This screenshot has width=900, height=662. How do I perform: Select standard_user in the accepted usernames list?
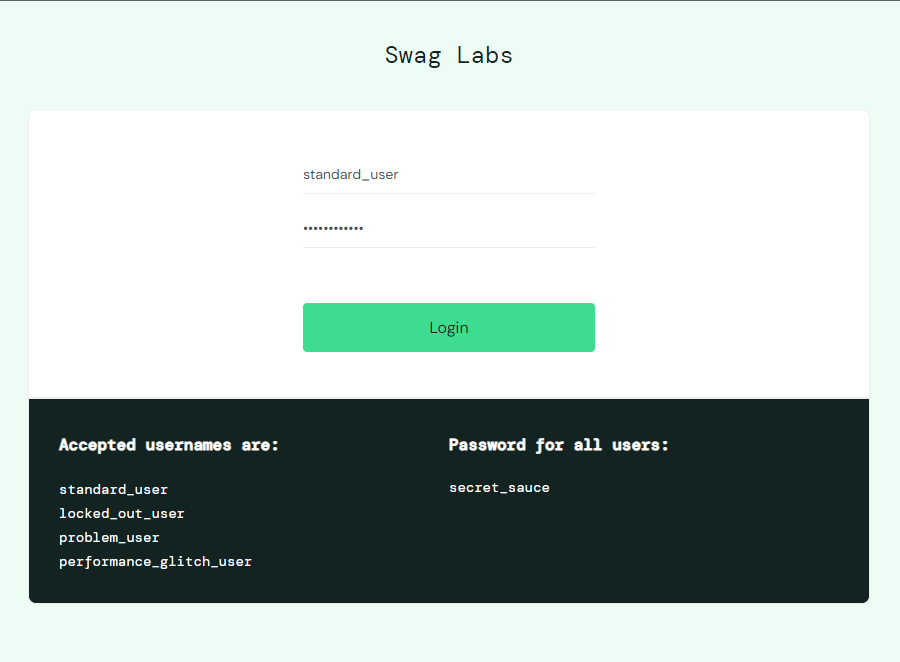tap(113, 490)
